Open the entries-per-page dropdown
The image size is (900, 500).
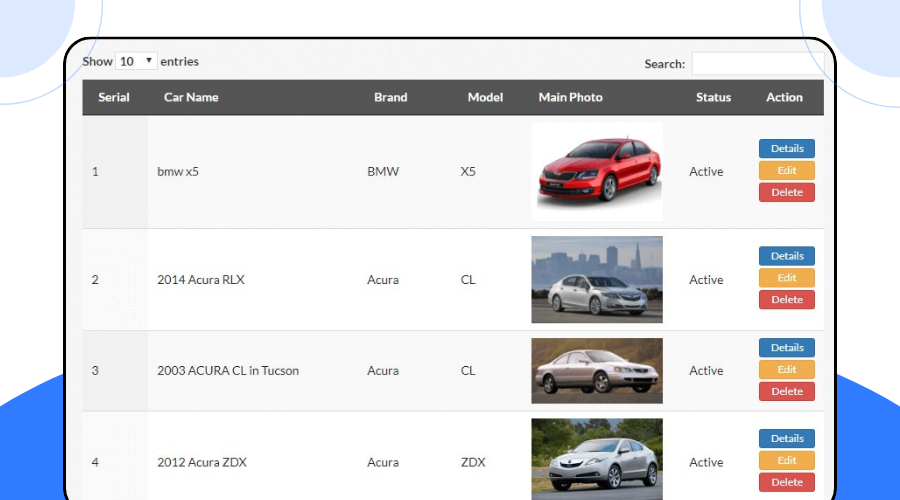(x=136, y=61)
